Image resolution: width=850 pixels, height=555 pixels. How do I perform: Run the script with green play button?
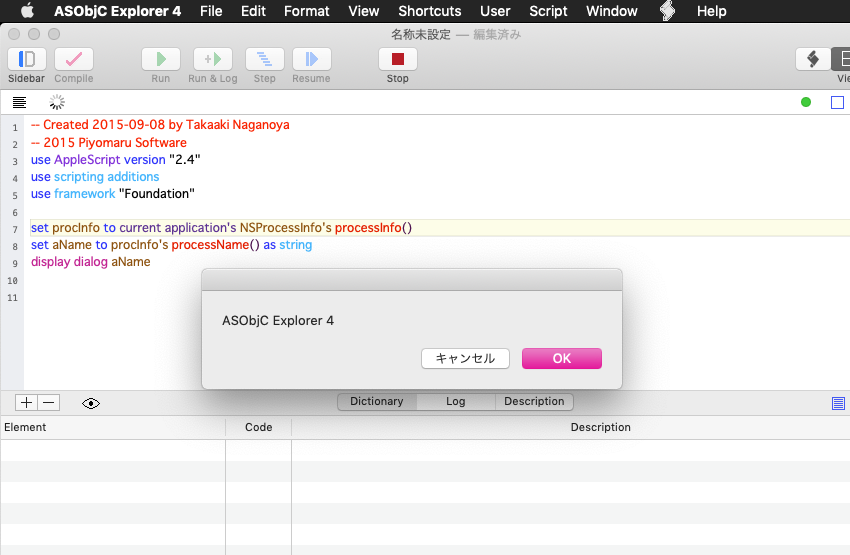[x=160, y=59]
